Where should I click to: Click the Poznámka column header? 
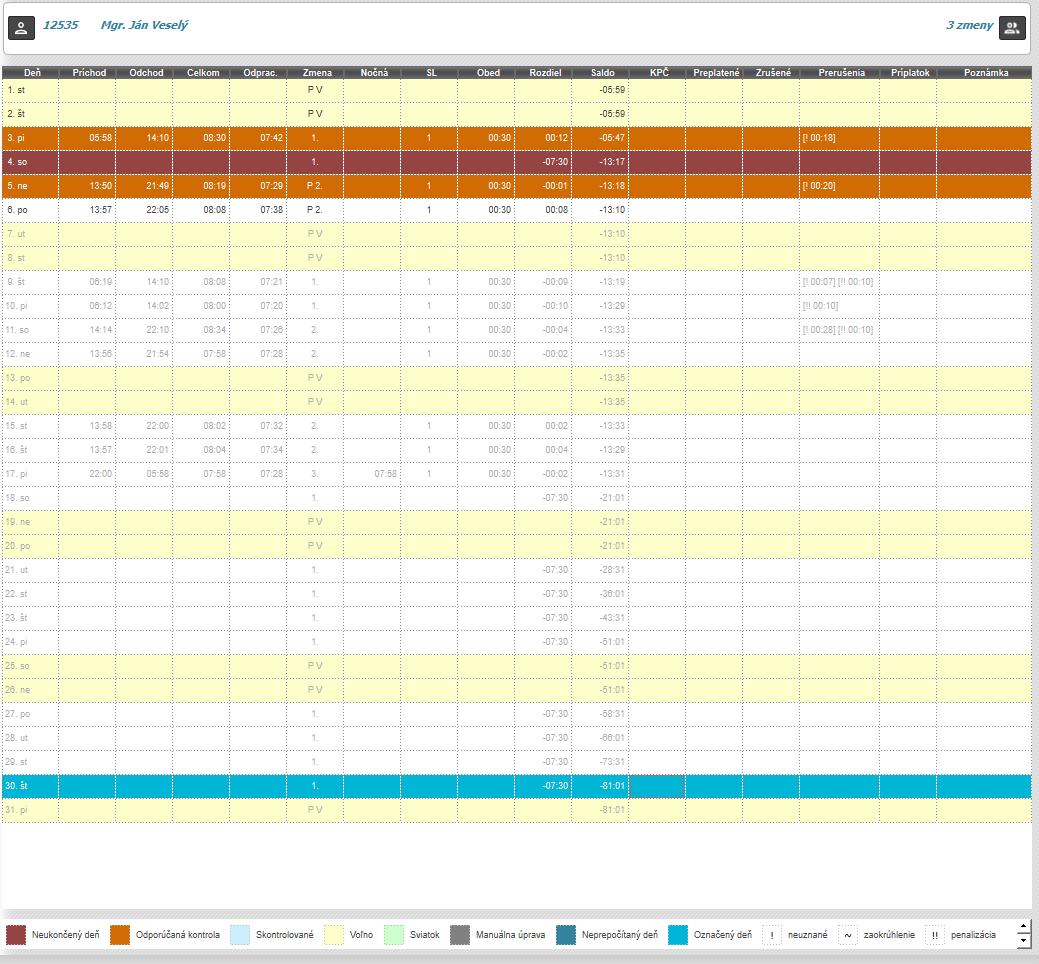click(985, 73)
